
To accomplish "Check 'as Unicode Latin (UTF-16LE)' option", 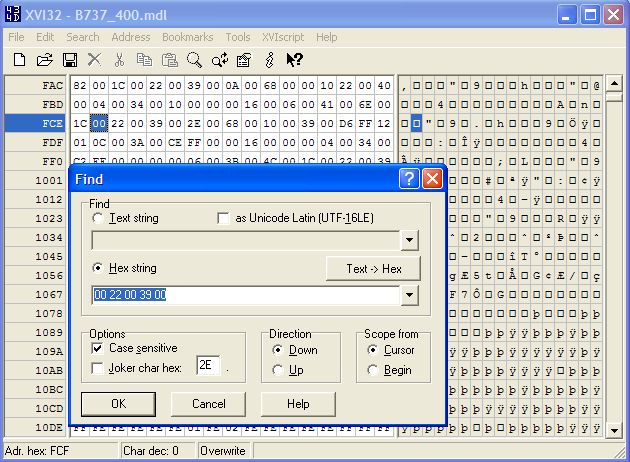I will pyautogui.click(x=224, y=218).
